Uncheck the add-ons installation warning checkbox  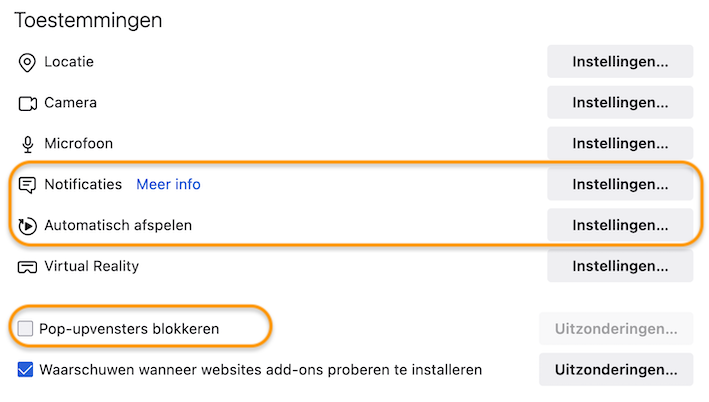pos(25,369)
